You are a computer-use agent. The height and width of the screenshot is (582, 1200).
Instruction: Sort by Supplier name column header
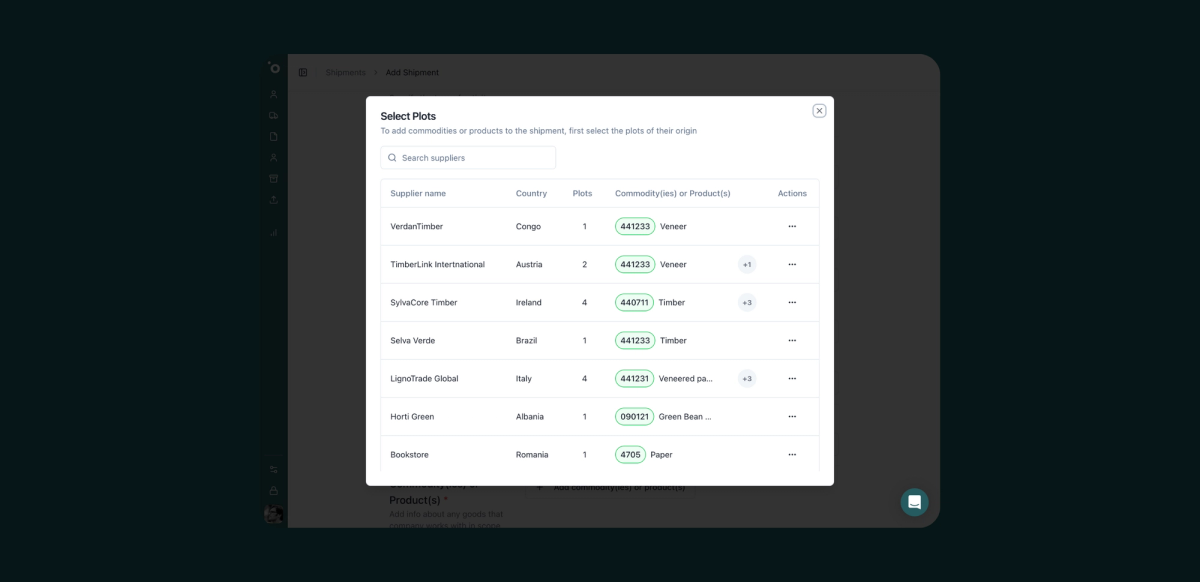click(418, 193)
